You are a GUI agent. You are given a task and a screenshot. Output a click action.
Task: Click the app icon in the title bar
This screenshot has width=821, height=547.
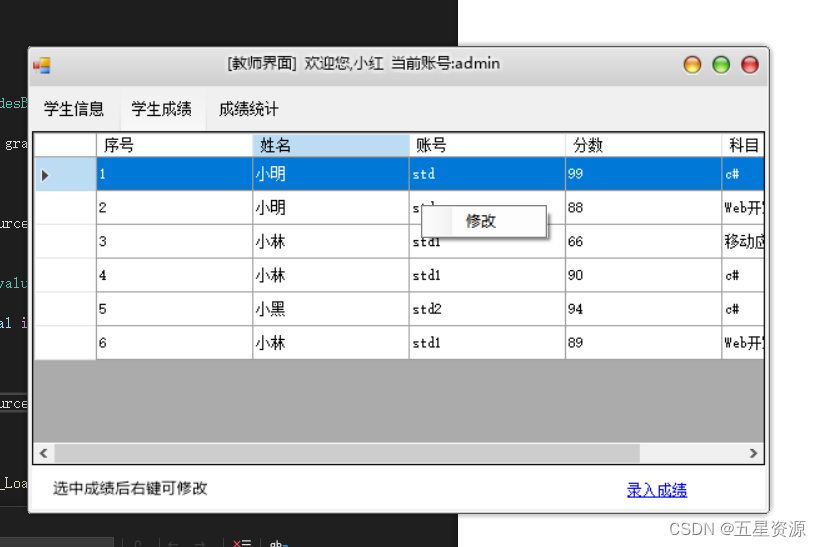click(42, 65)
